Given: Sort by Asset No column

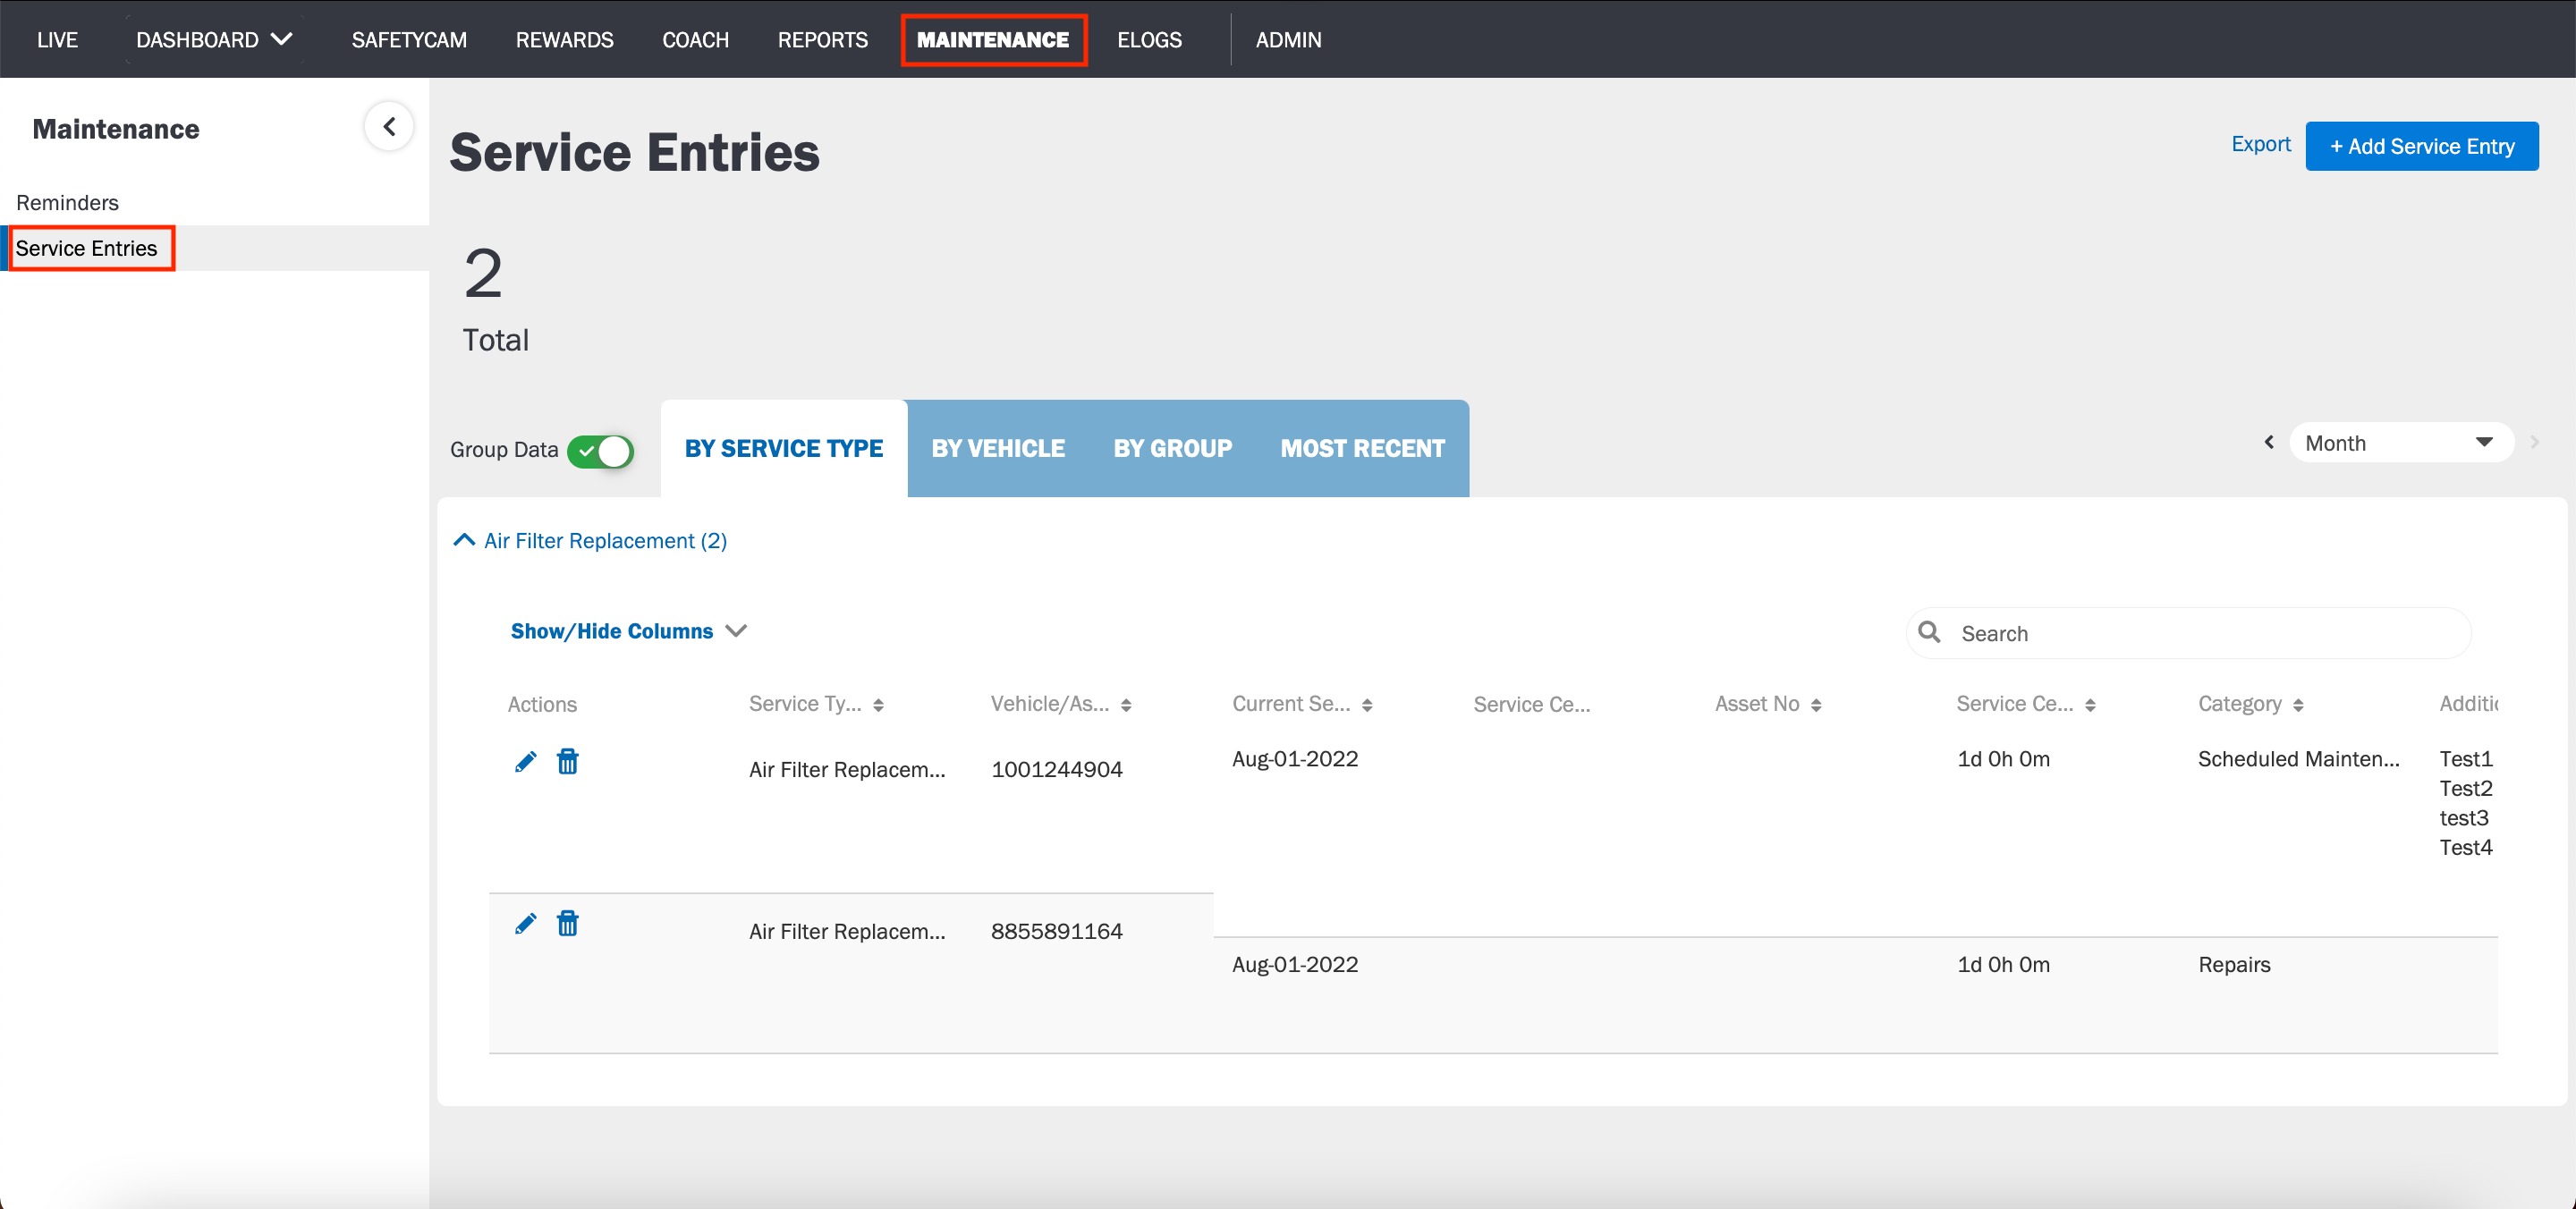Looking at the screenshot, I should (x=1816, y=705).
